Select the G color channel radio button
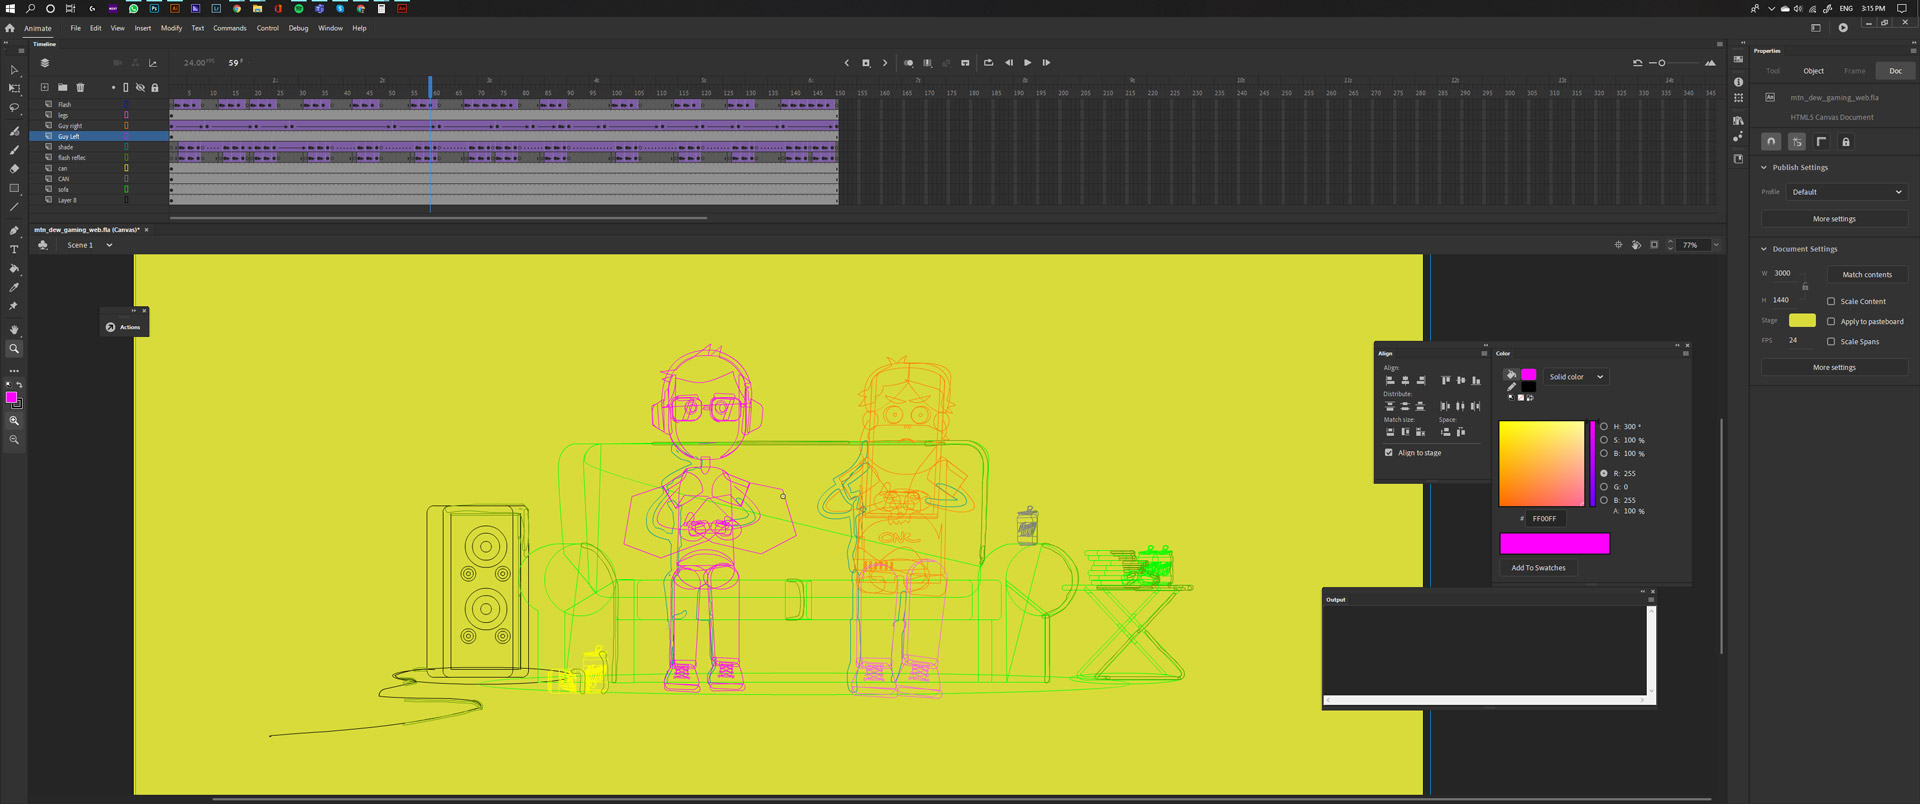Screen dimensions: 1920x804 (1604, 487)
